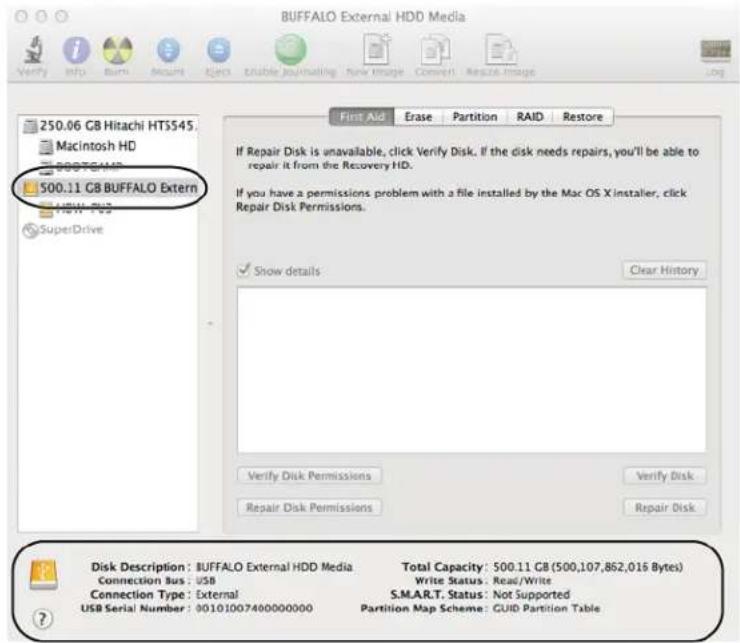This screenshot has height=643, width=740.
Task: Click the Burn toolbar icon
Action: coord(117,50)
